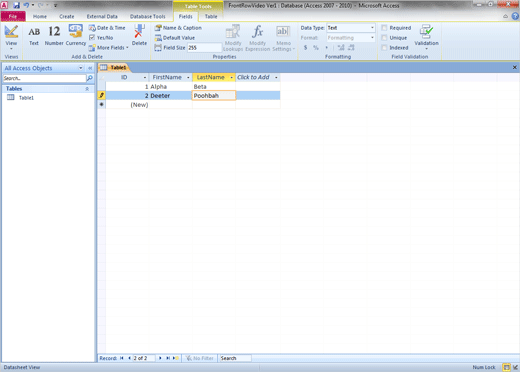Click the navigation pane Search box
Viewport: 520px width, 372px height.
[x=44, y=78]
